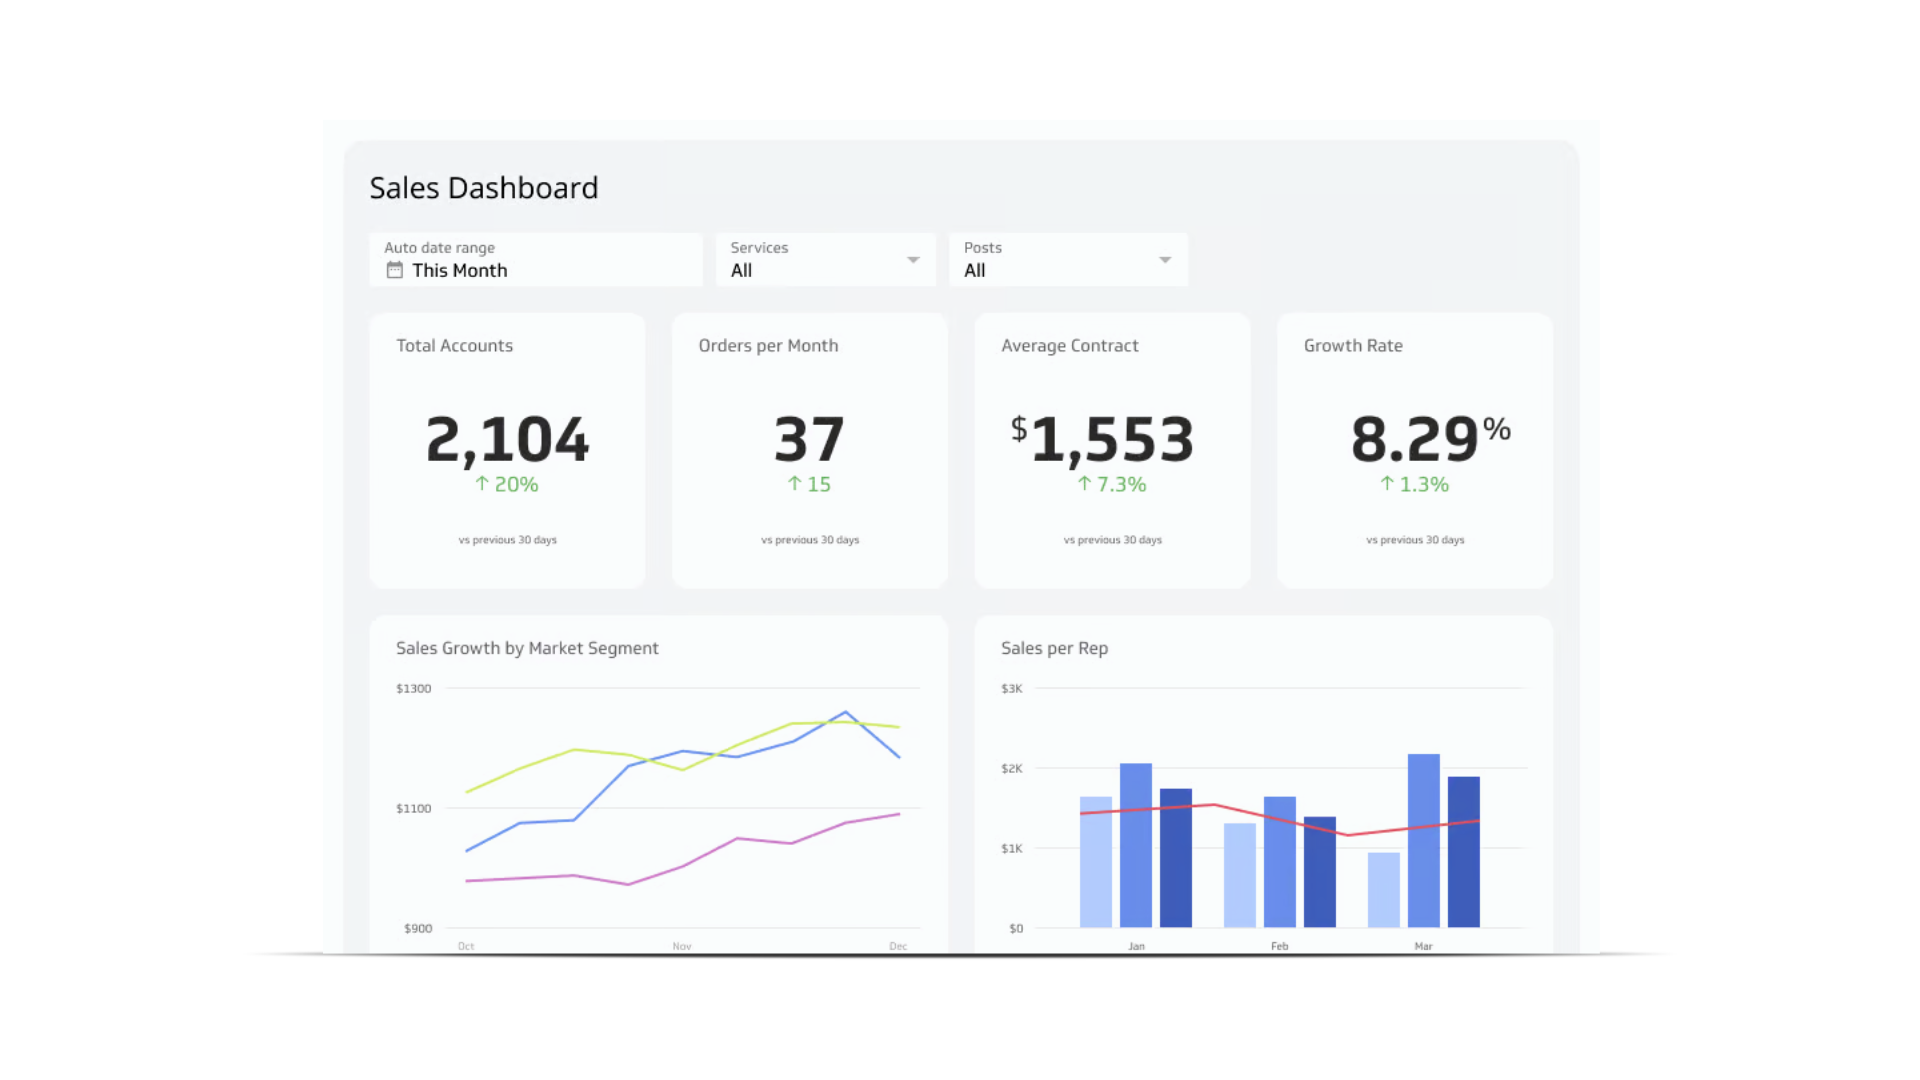The image size is (1920, 1080).
Task: Select the Posts filter set to All
Action: click(1069, 260)
